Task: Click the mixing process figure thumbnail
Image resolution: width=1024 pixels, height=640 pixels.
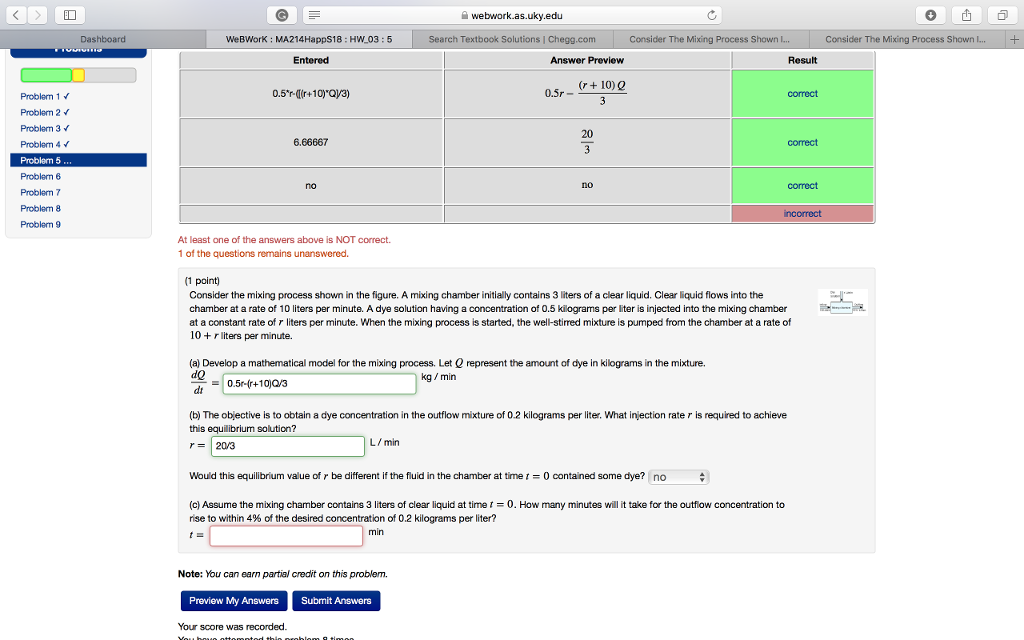Action: [x=841, y=301]
